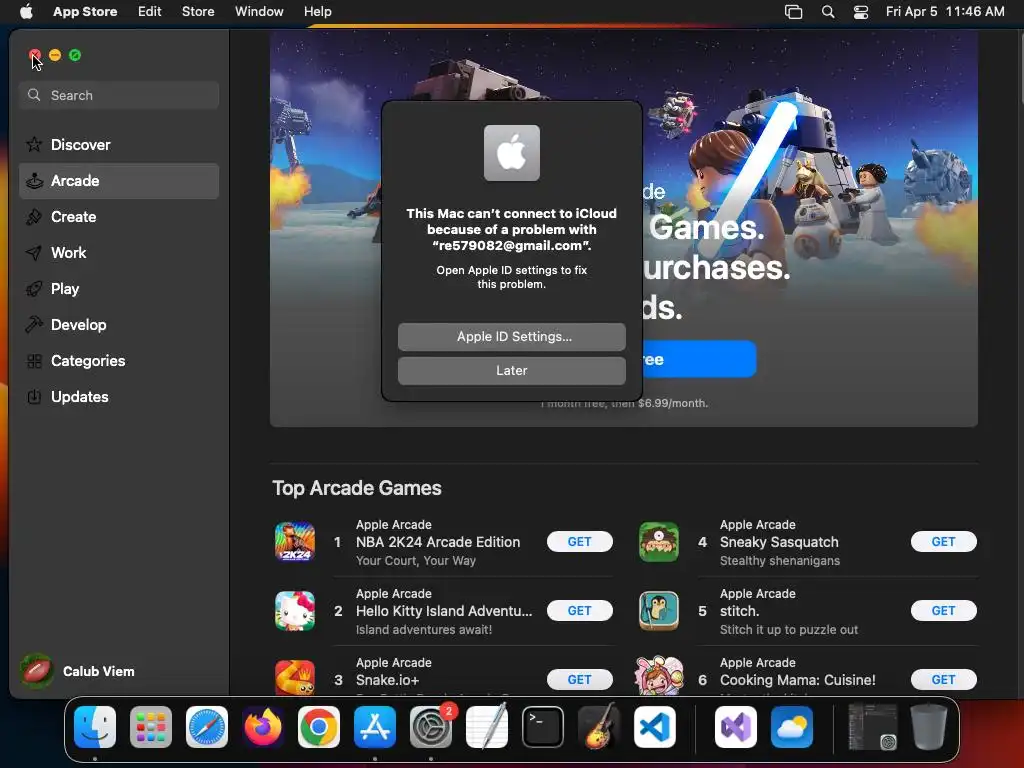
Task: Click the date and time in menu bar
Action: 945,12
